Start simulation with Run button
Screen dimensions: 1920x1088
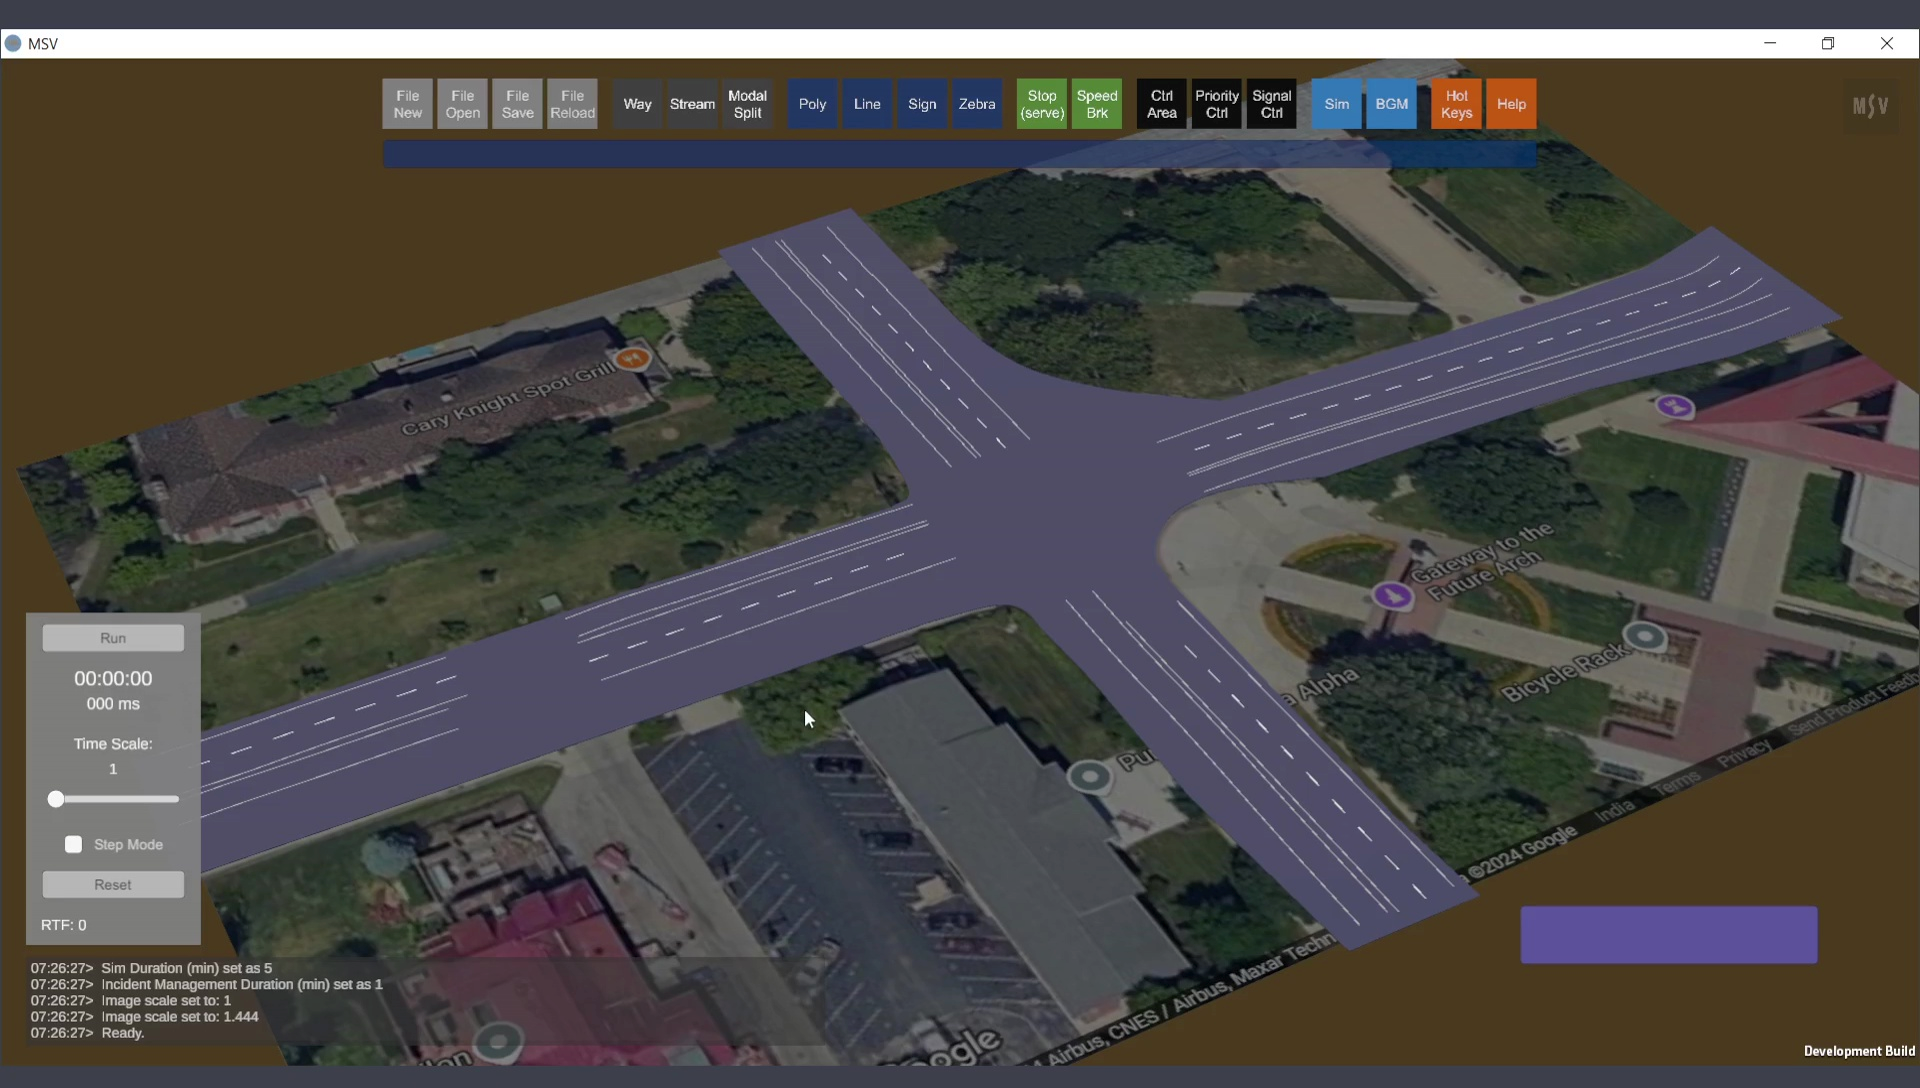pyautogui.click(x=113, y=638)
